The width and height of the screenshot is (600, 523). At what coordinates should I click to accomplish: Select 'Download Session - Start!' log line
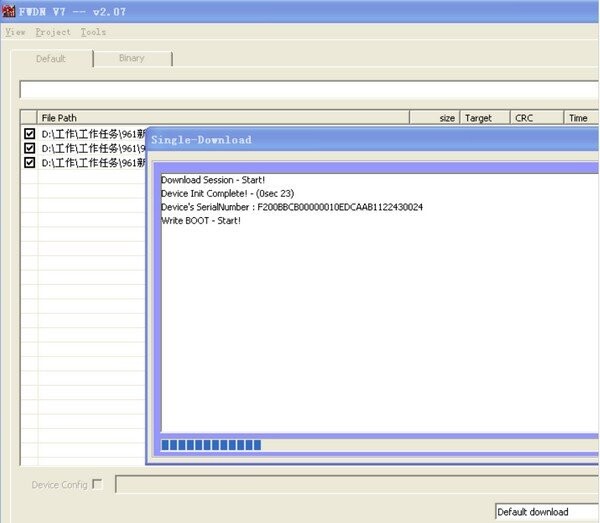pyautogui.click(x=213, y=180)
